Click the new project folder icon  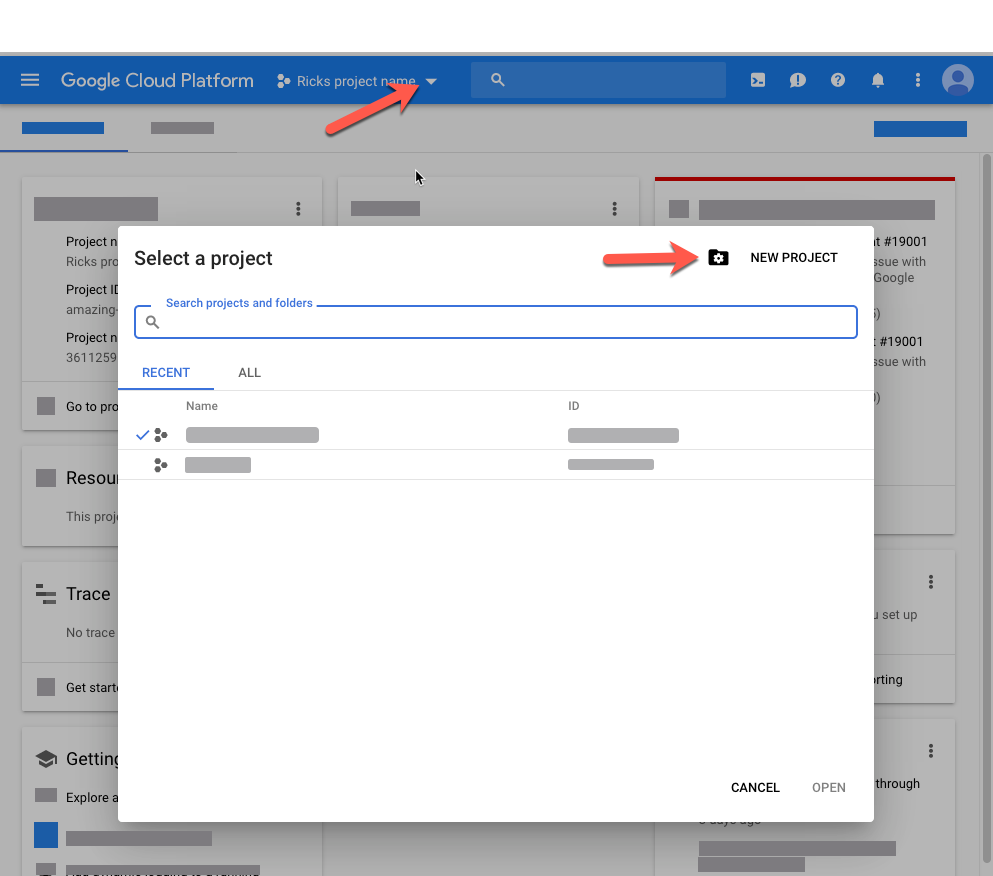(718, 258)
